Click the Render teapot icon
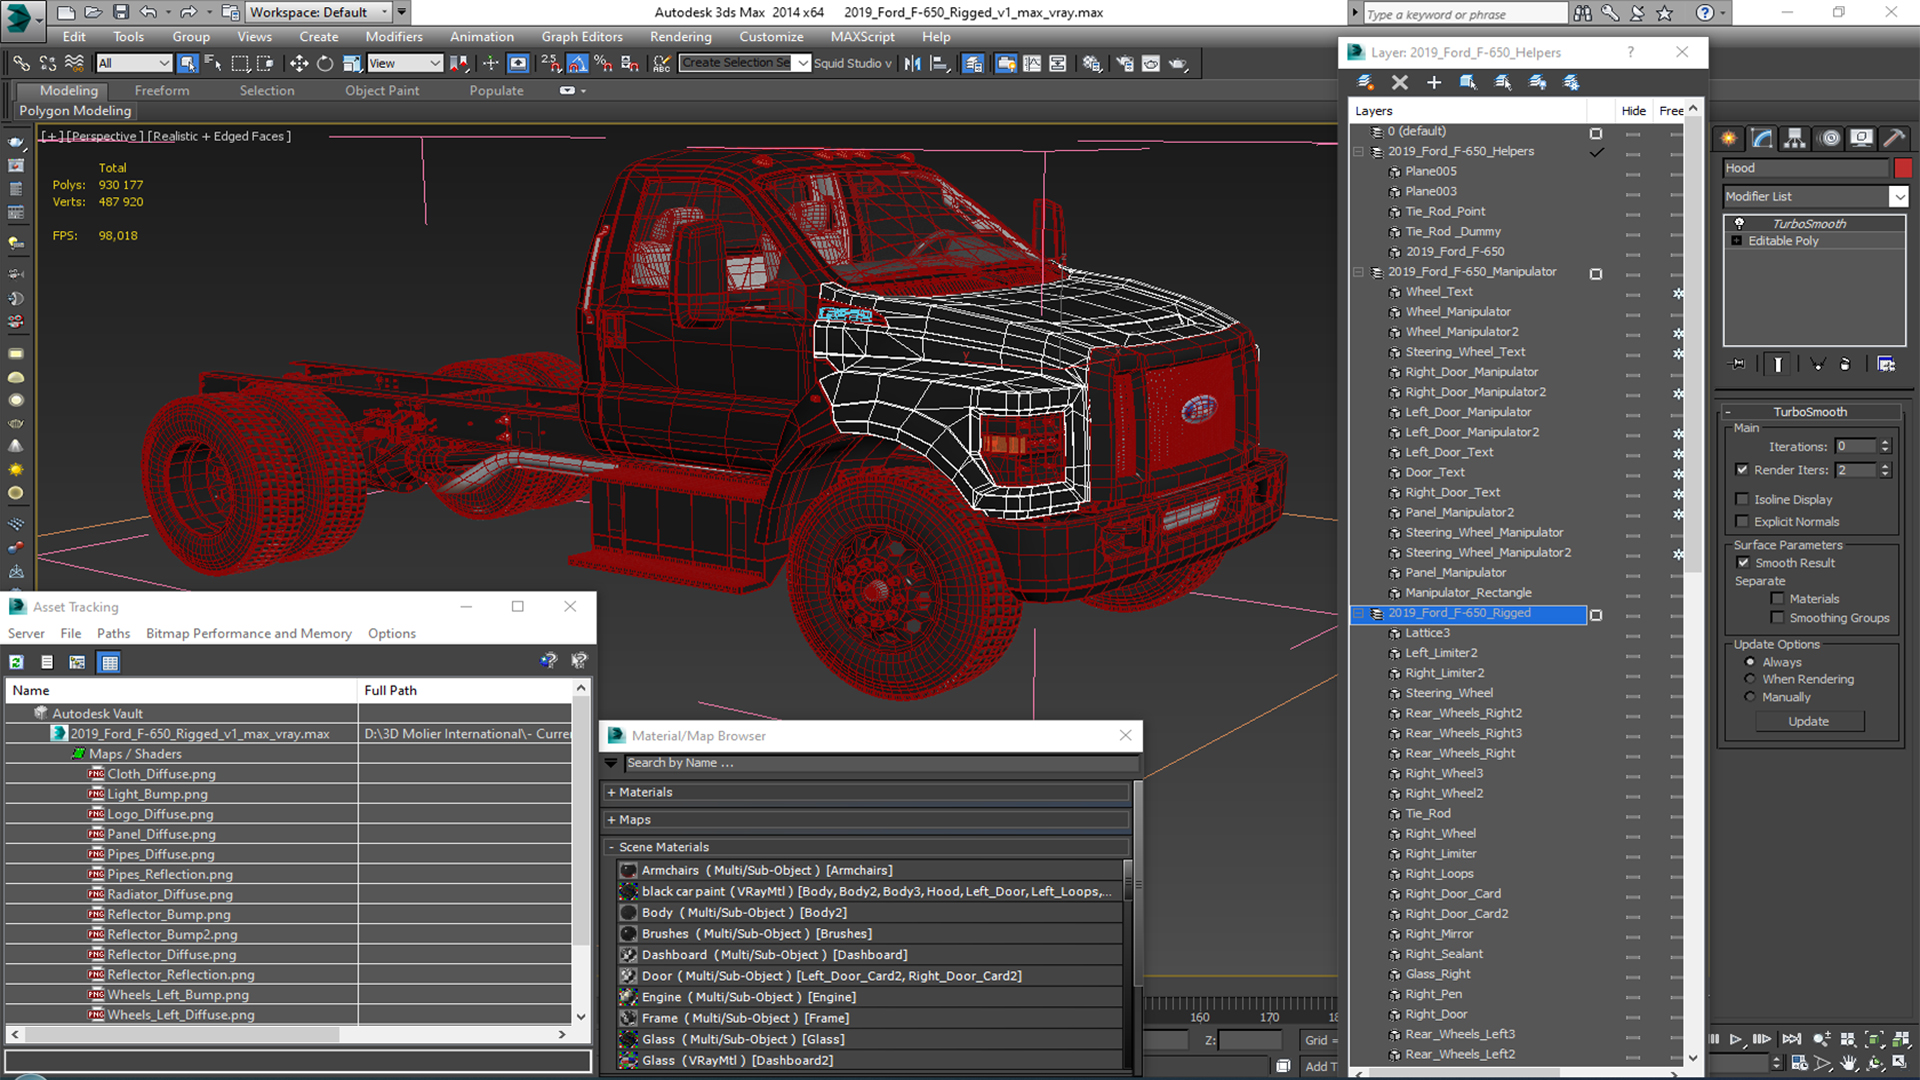The width and height of the screenshot is (1920, 1080). pos(1178,63)
